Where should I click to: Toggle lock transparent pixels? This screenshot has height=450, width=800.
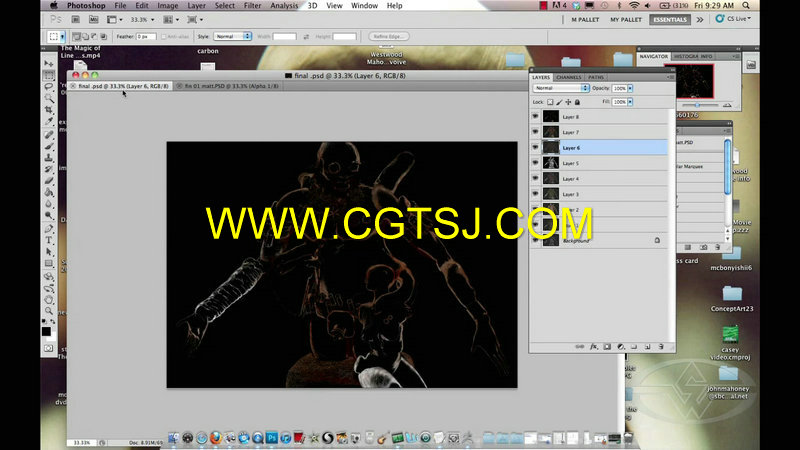click(550, 102)
